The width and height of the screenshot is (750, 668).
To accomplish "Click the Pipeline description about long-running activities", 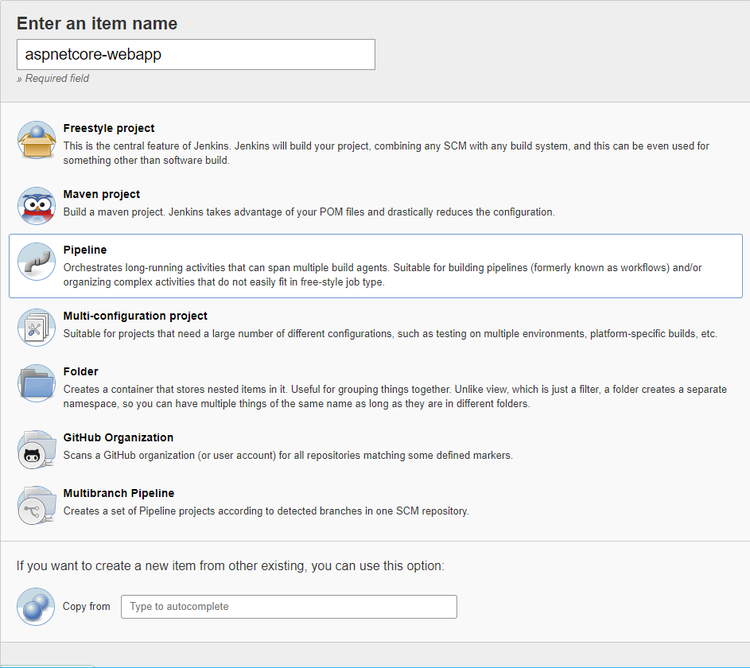I will pos(382,274).
